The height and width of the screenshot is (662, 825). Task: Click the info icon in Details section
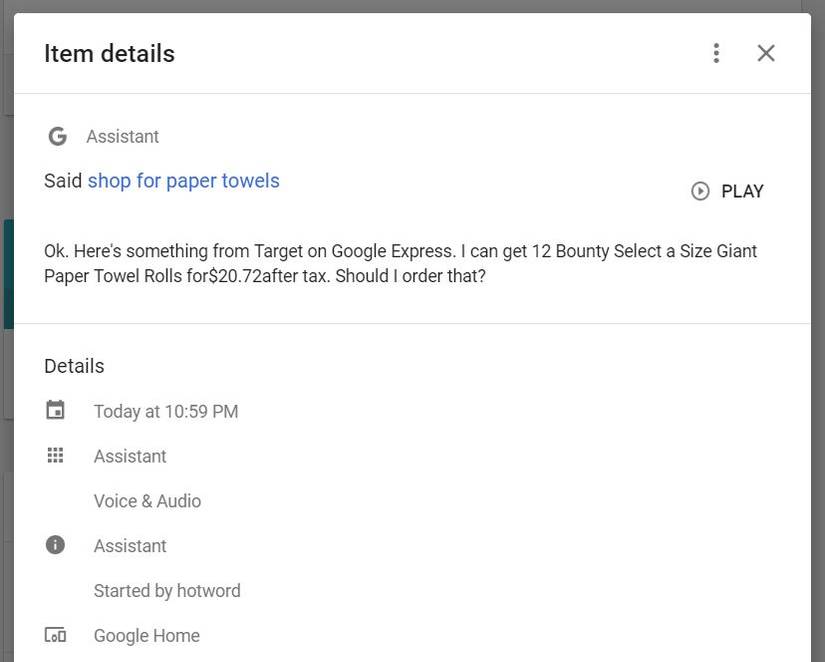pos(56,545)
